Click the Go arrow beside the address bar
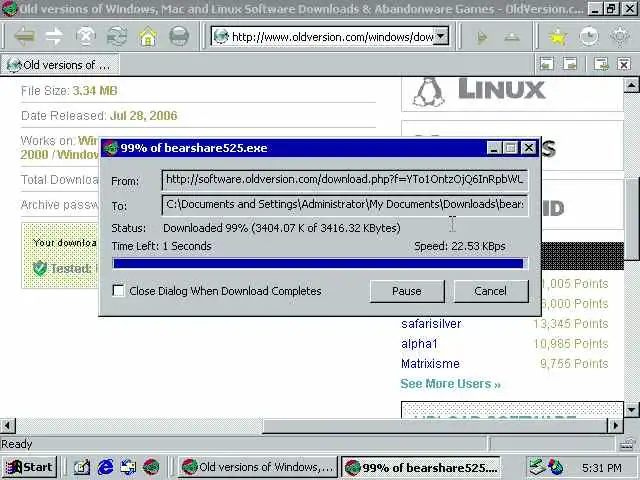The height and width of the screenshot is (480, 640). click(482, 38)
